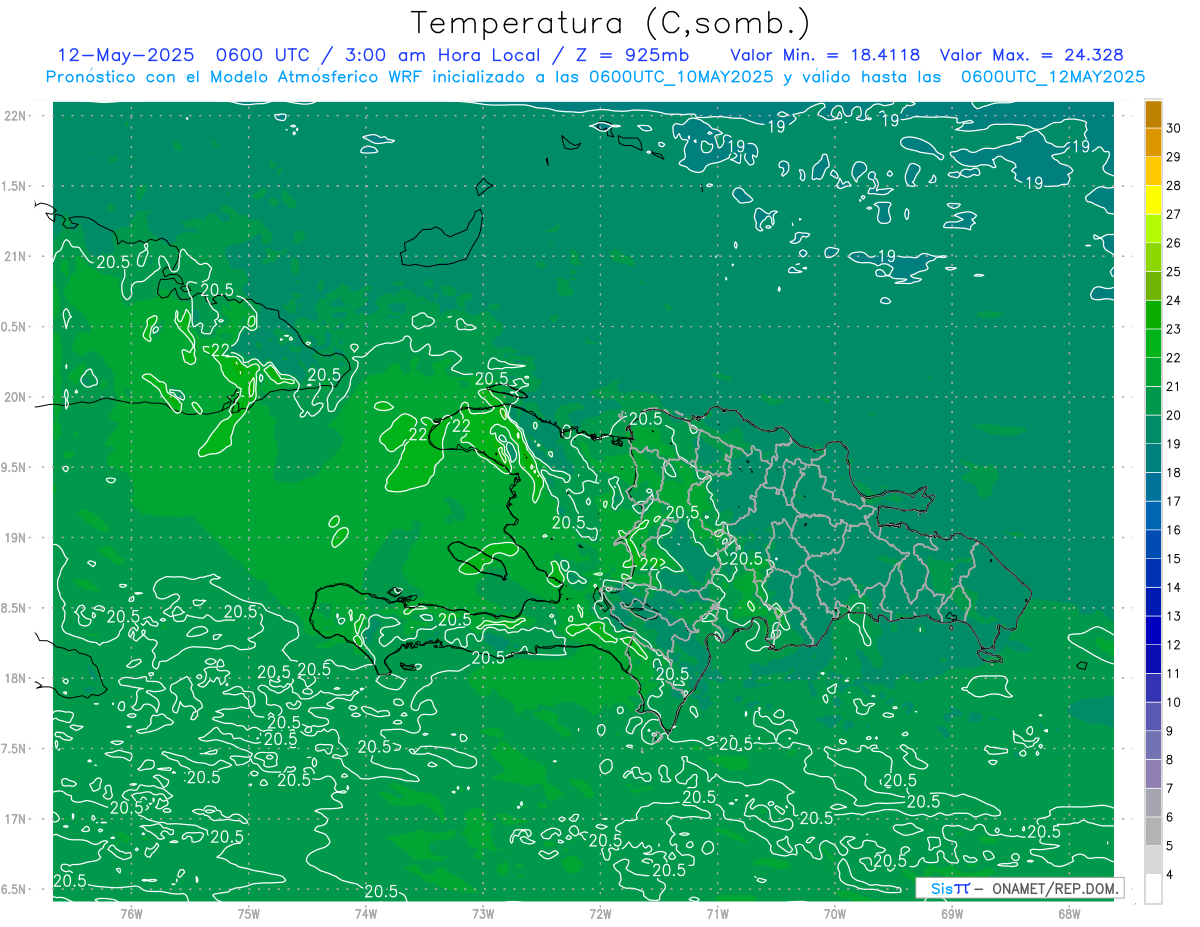Click the green legend swatch between 22 and 23

tap(1153, 343)
